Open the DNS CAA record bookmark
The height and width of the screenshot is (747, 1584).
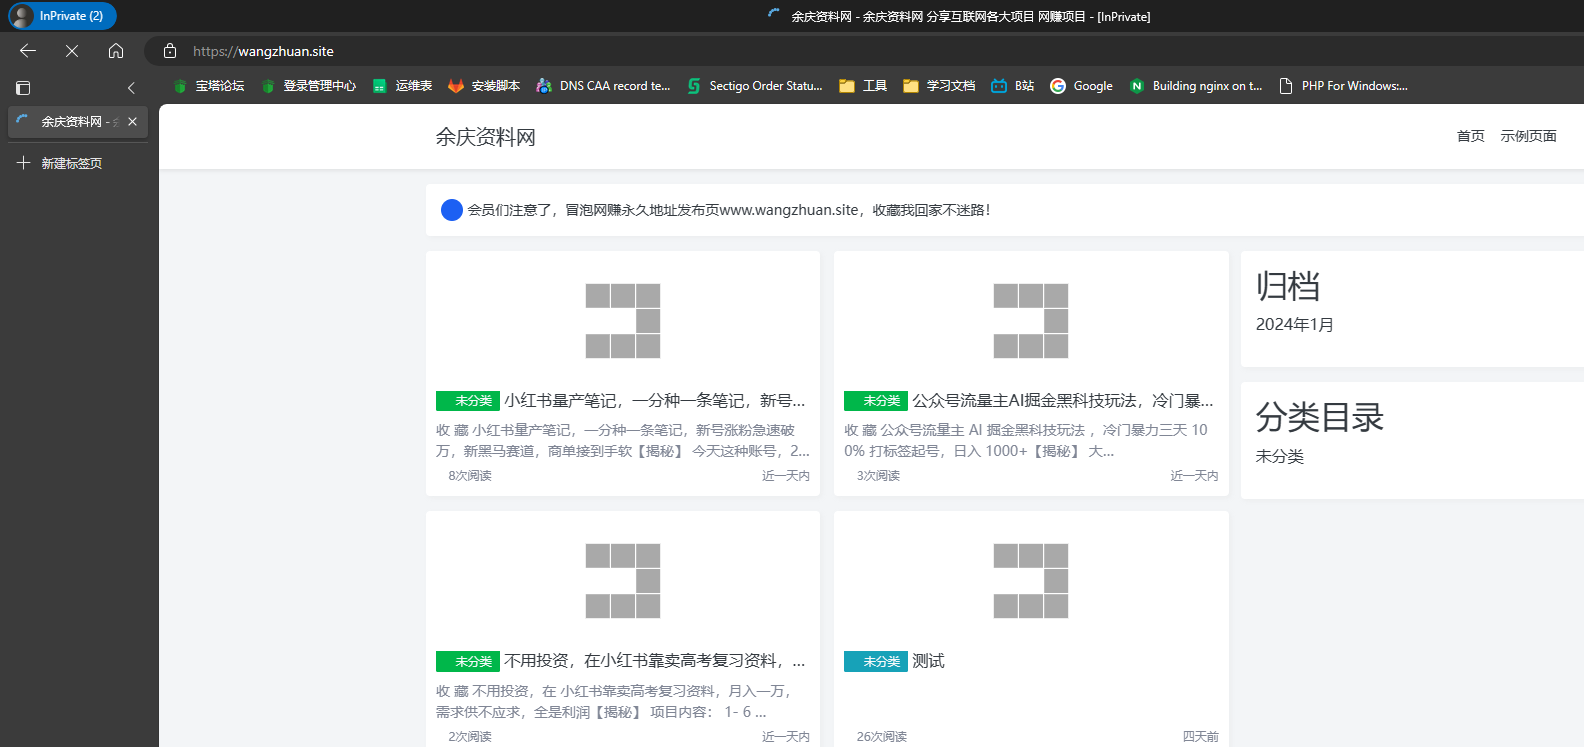(603, 86)
